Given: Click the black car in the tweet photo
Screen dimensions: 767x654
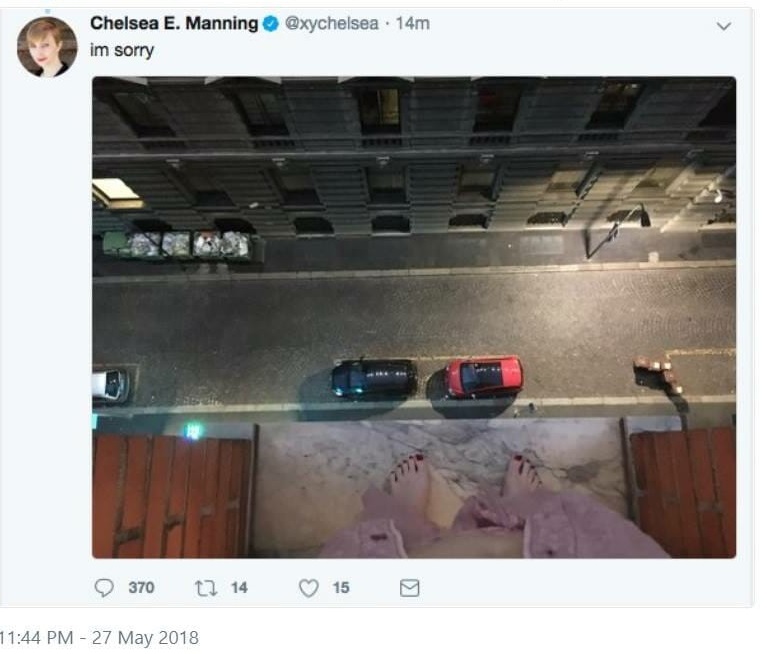Looking at the screenshot, I should click(x=374, y=377).
